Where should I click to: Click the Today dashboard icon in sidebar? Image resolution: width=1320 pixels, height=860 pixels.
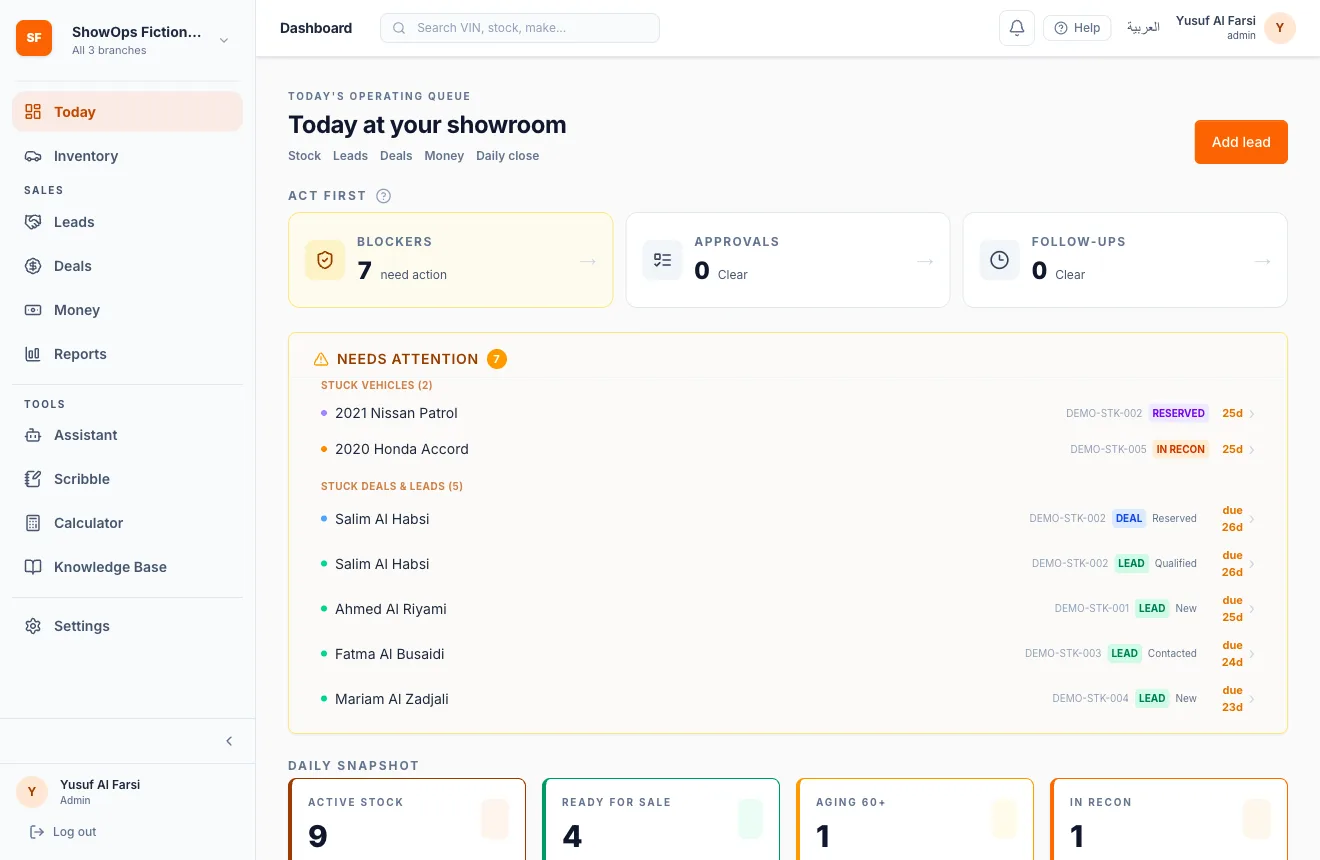(x=33, y=112)
